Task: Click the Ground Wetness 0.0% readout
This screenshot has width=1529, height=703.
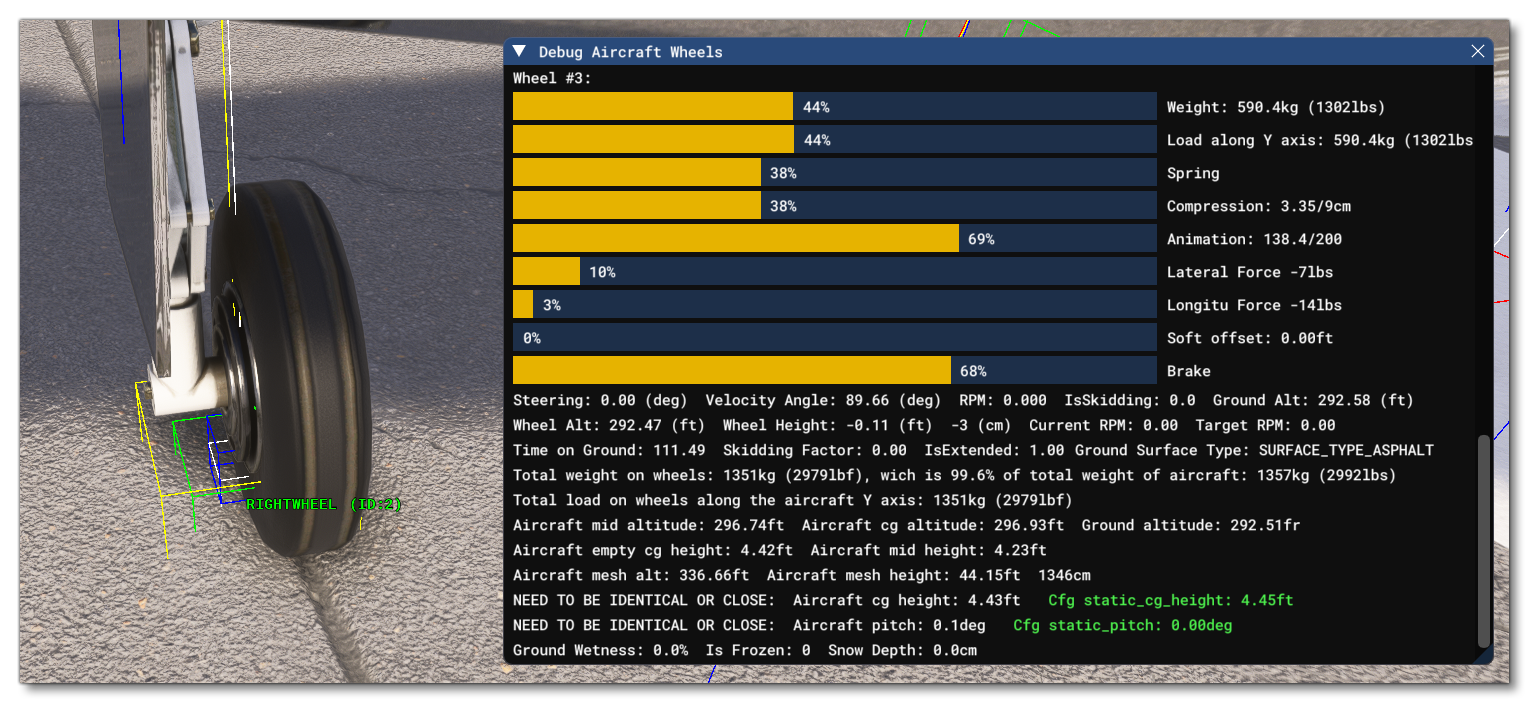Action: (599, 650)
